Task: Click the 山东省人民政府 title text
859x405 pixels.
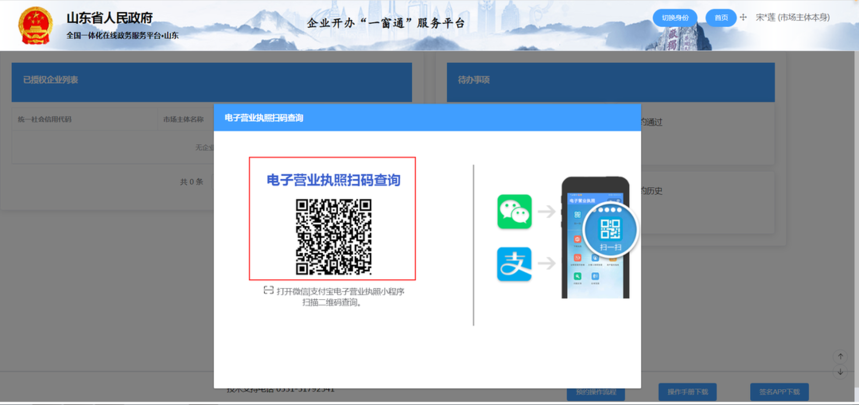Action: [110, 18]
